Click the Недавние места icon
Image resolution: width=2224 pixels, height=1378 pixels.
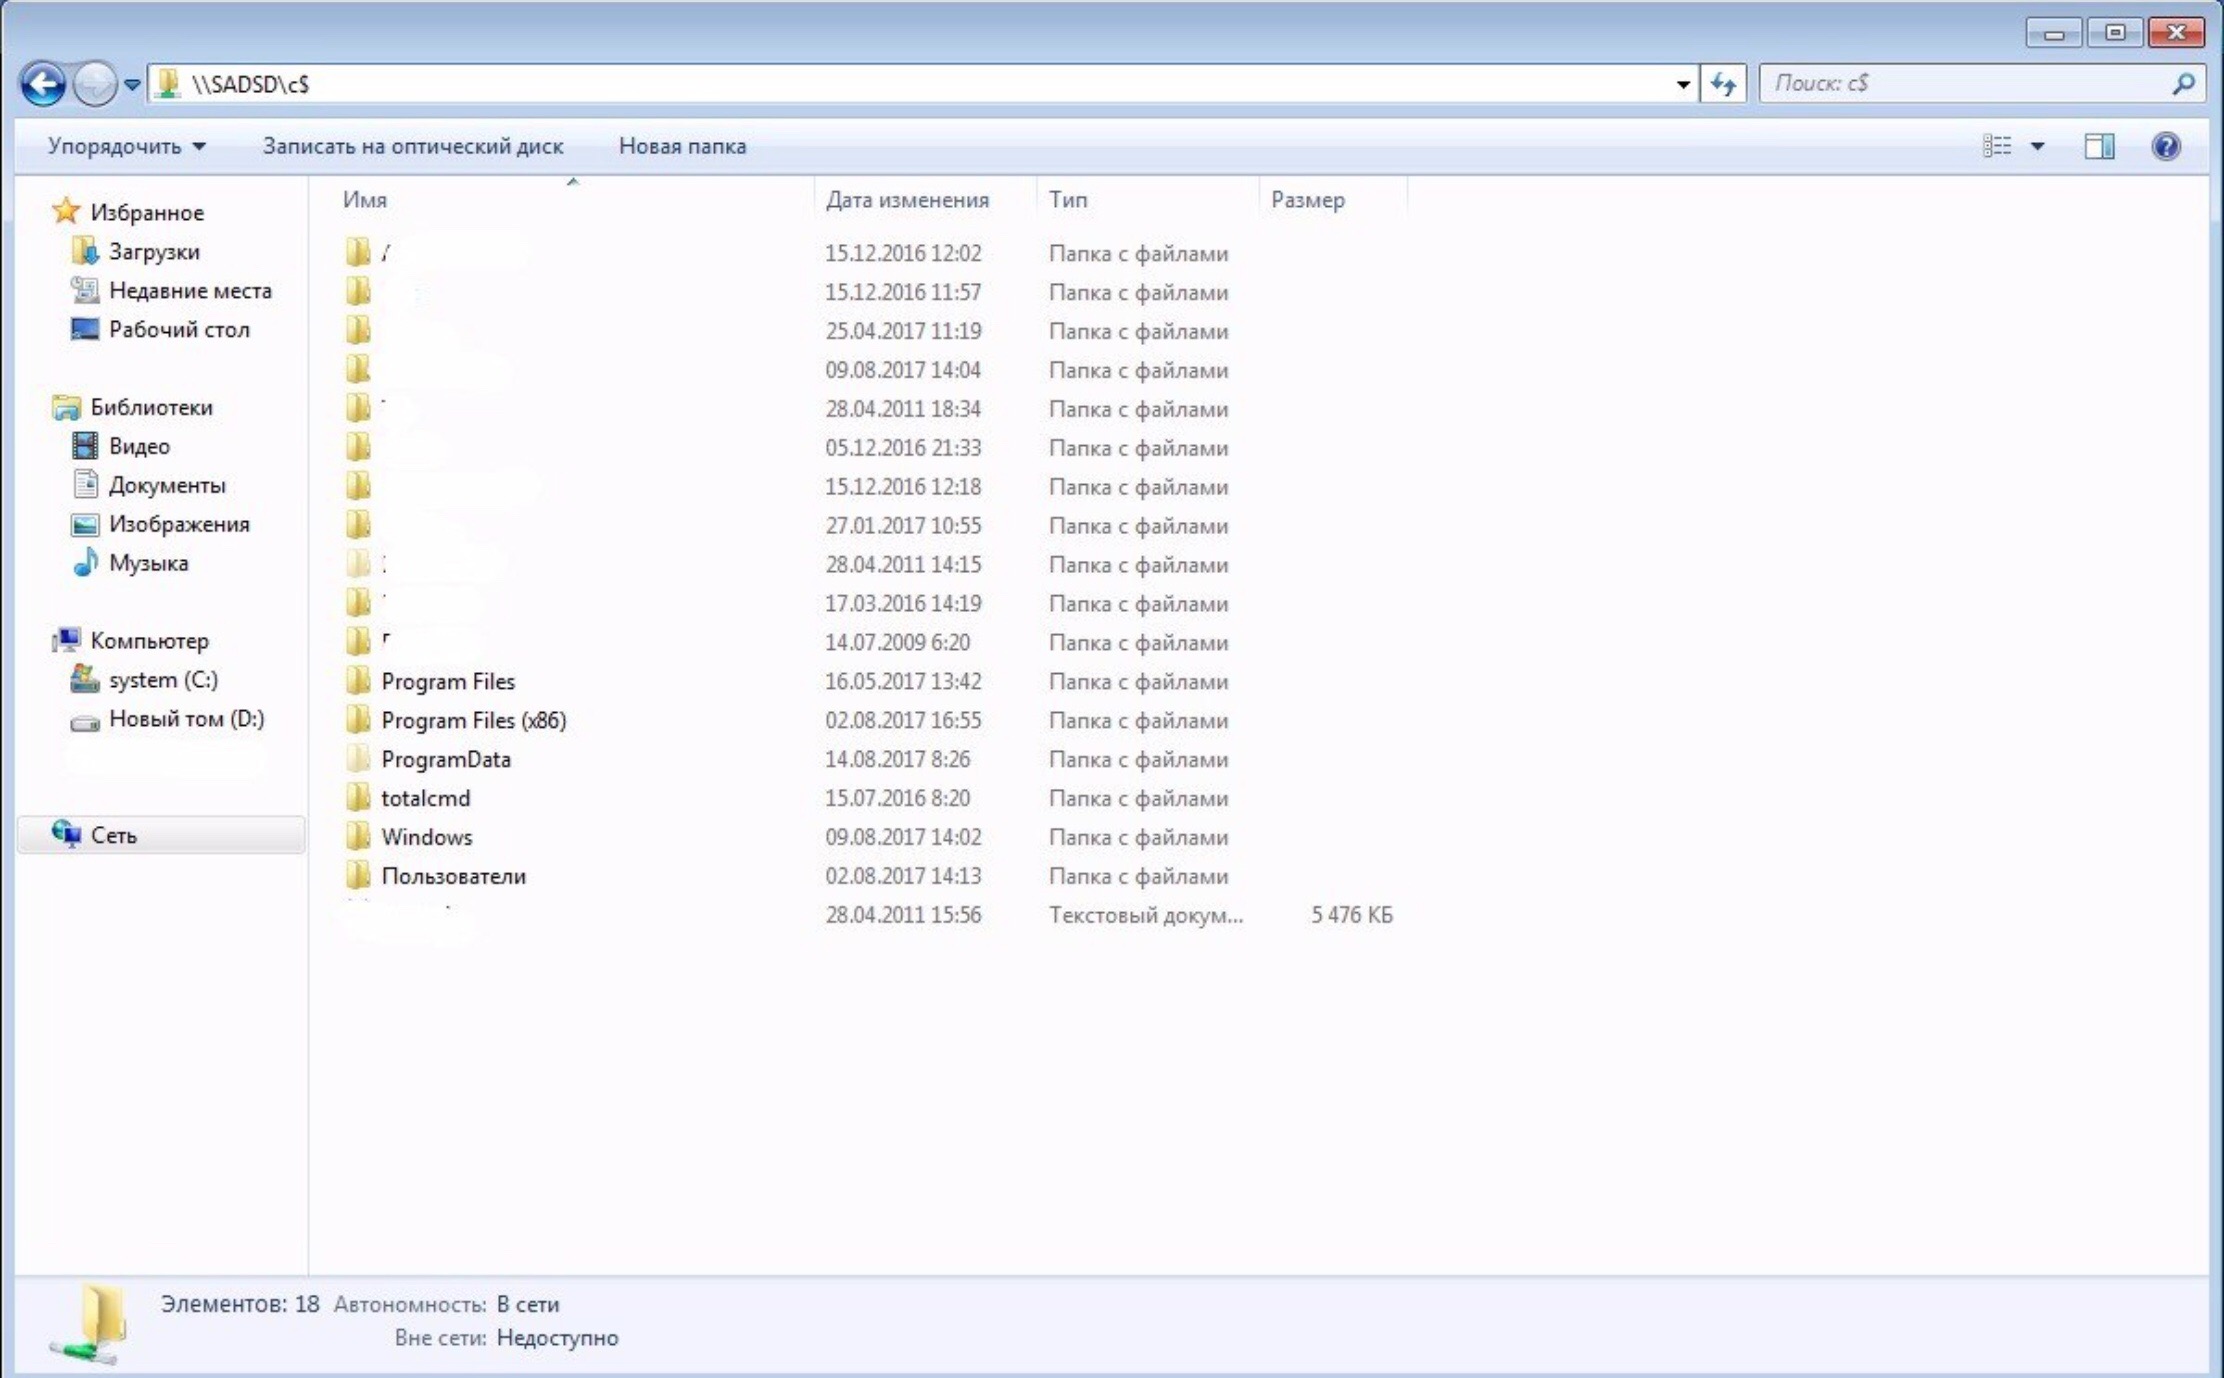pyautogui.click(x=85, y=290)
